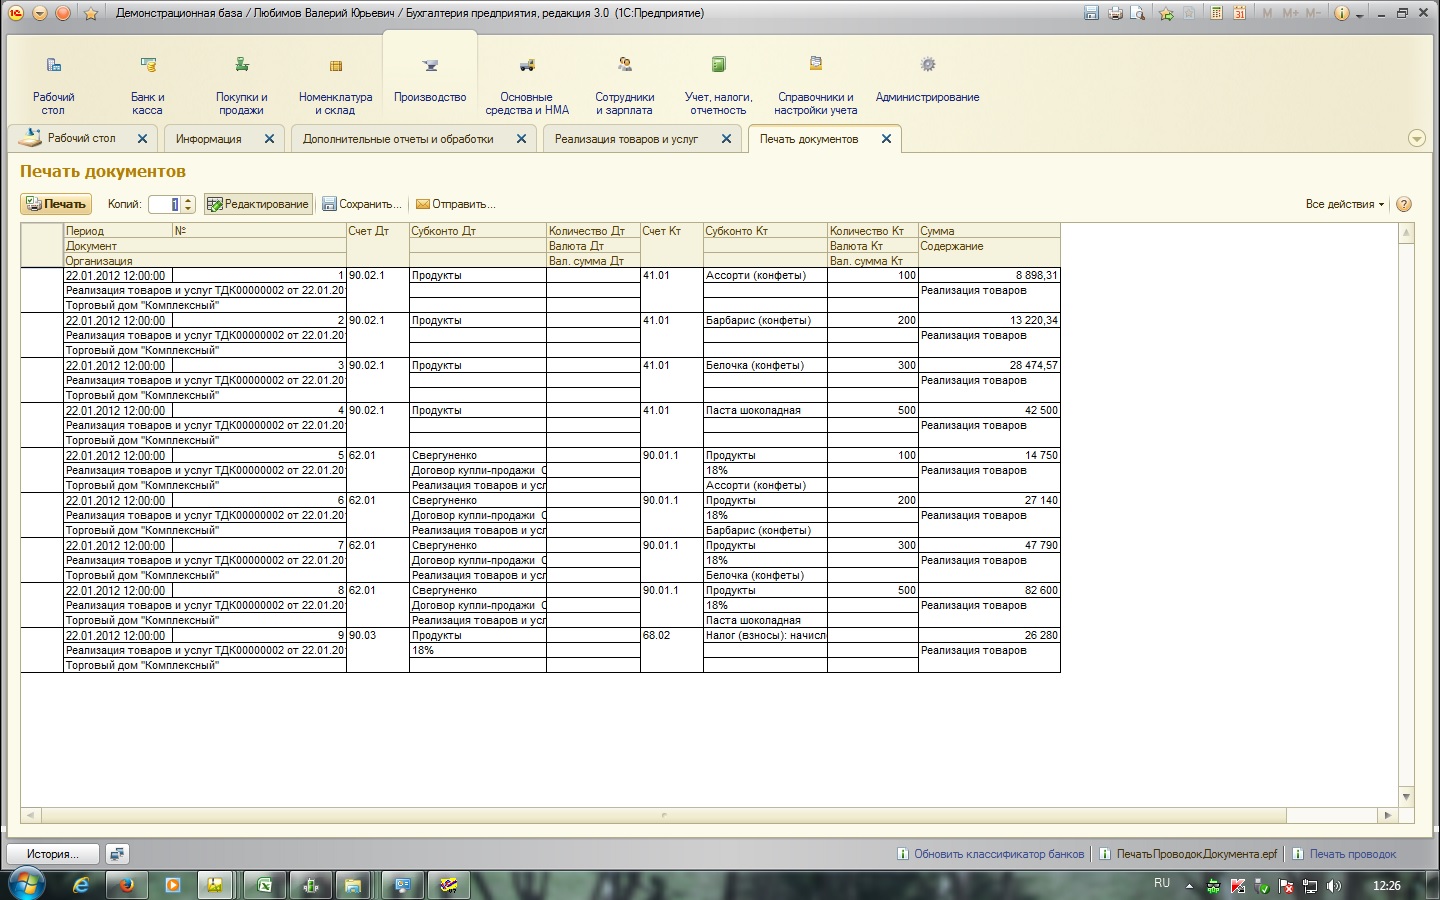Open the Основные средства и НМА section
This screenshot has width=1440, height=900.
(x=527, y=87)
